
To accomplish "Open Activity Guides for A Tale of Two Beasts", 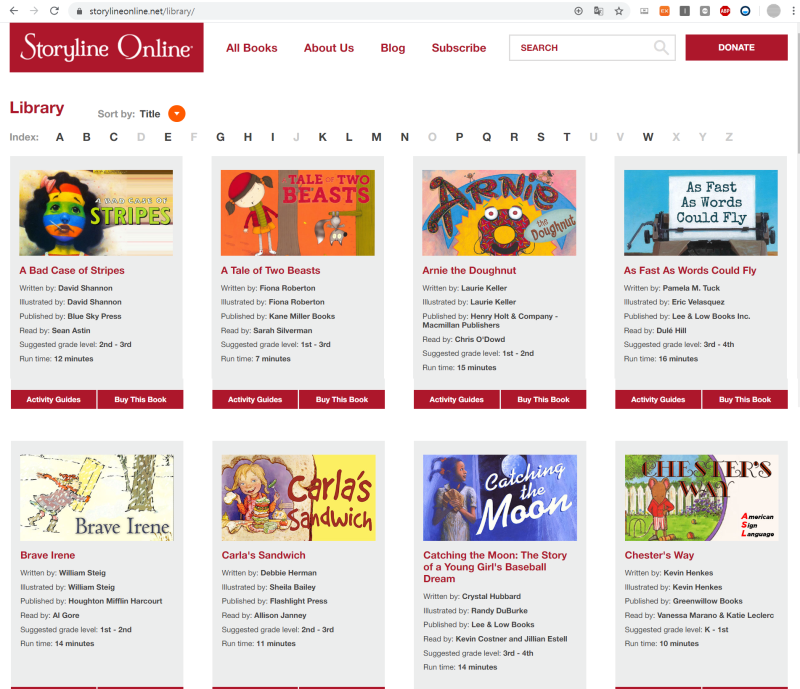I will point(255,400).
